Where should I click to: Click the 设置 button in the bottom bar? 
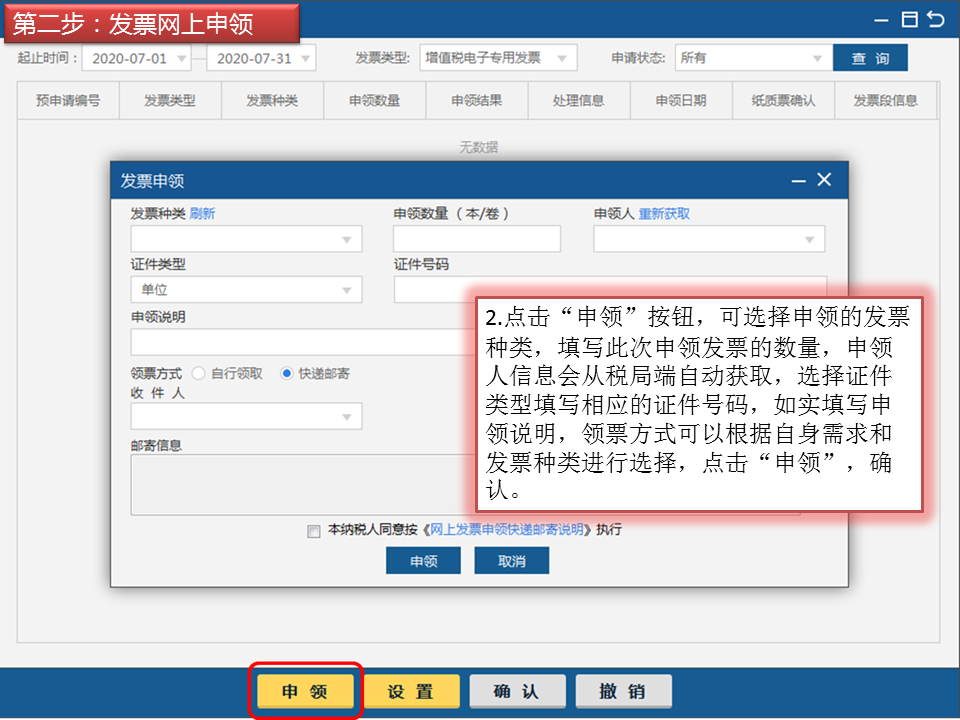[x=411, y=691]
